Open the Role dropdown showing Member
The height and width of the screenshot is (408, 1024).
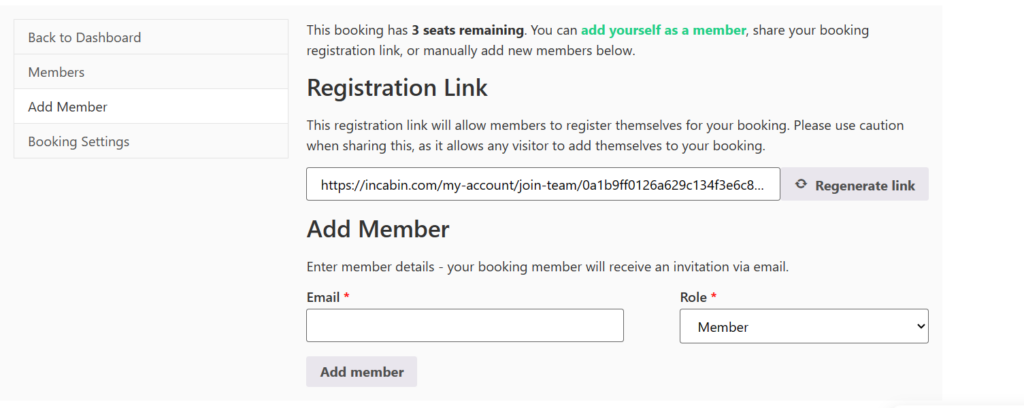[803, 326]
